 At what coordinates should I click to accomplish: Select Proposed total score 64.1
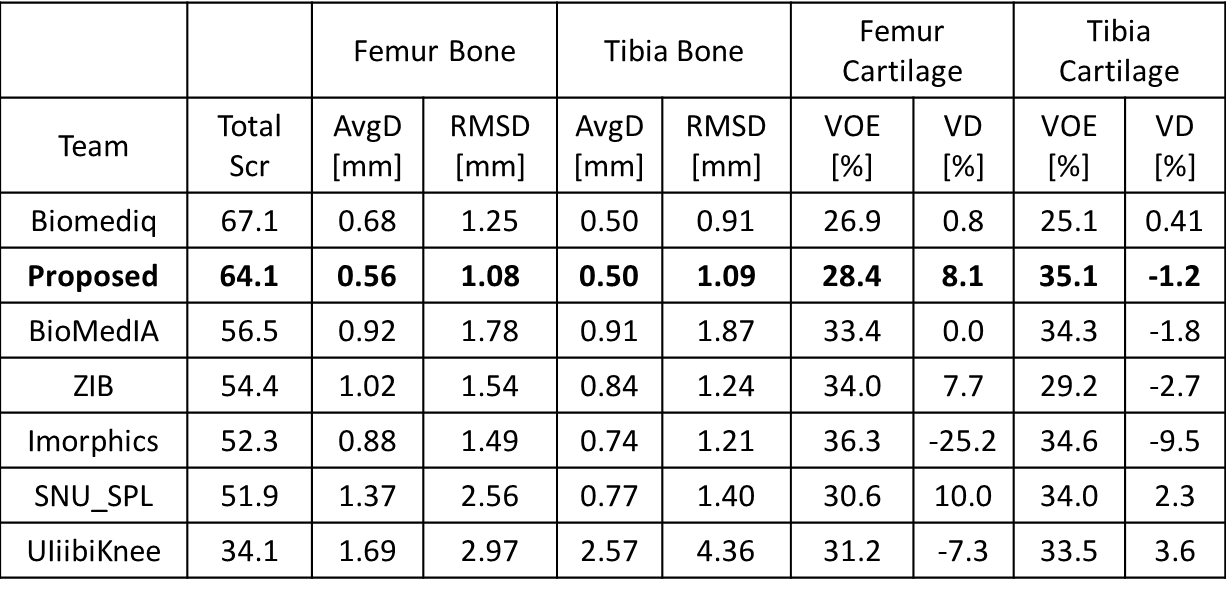pos(249,276)
